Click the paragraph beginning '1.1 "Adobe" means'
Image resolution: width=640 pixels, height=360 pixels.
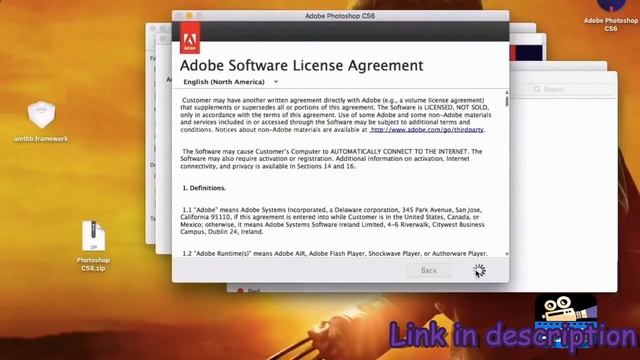point(333,221)
